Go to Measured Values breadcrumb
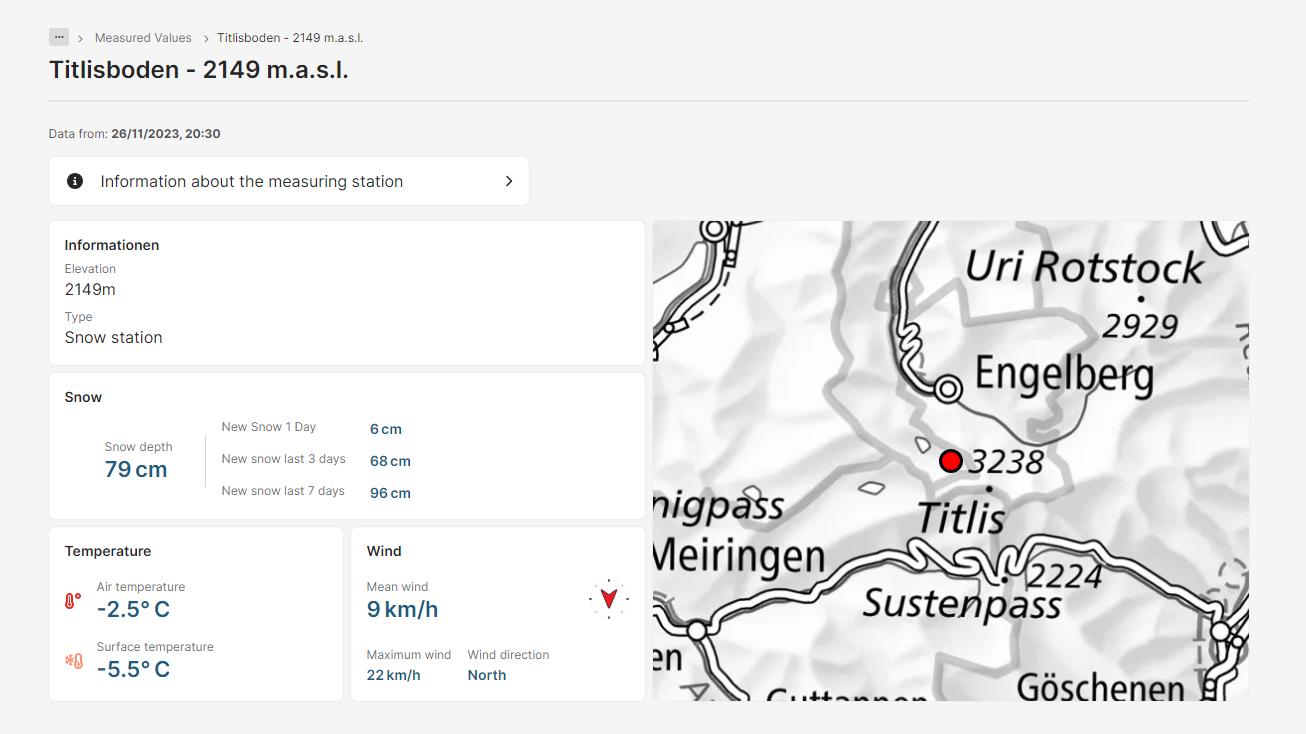Screen dimensions: 1306x734 click(143, 38)
